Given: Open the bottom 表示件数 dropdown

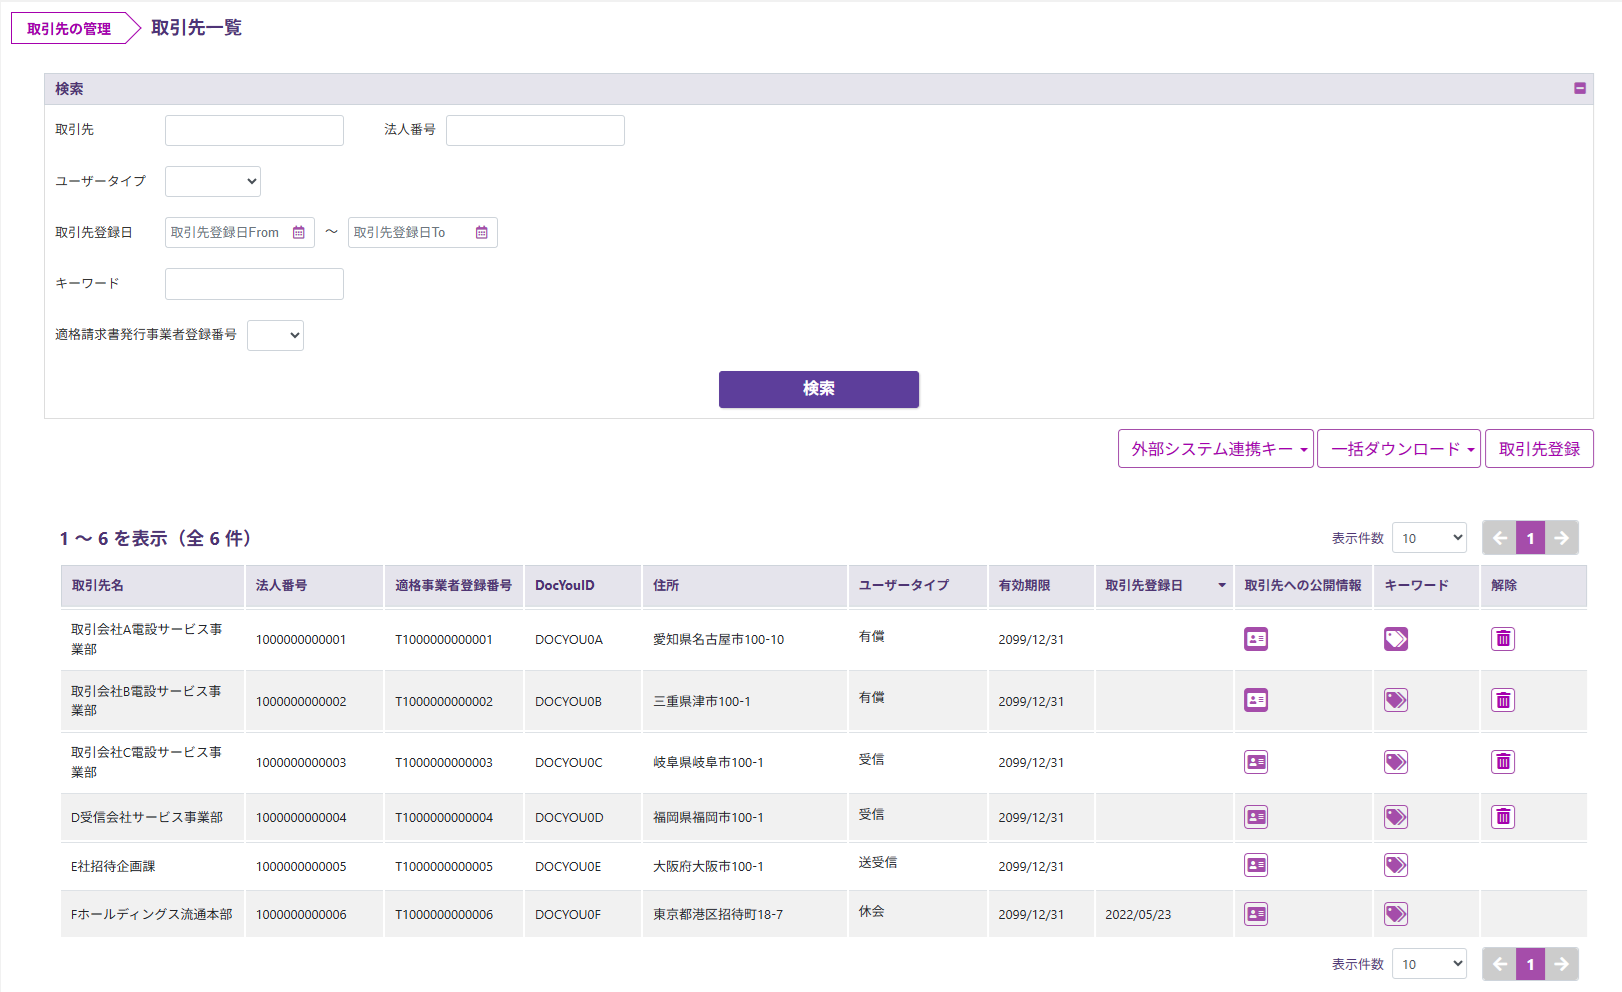Looking at the screenshot, I should [x=1429, y=964].
